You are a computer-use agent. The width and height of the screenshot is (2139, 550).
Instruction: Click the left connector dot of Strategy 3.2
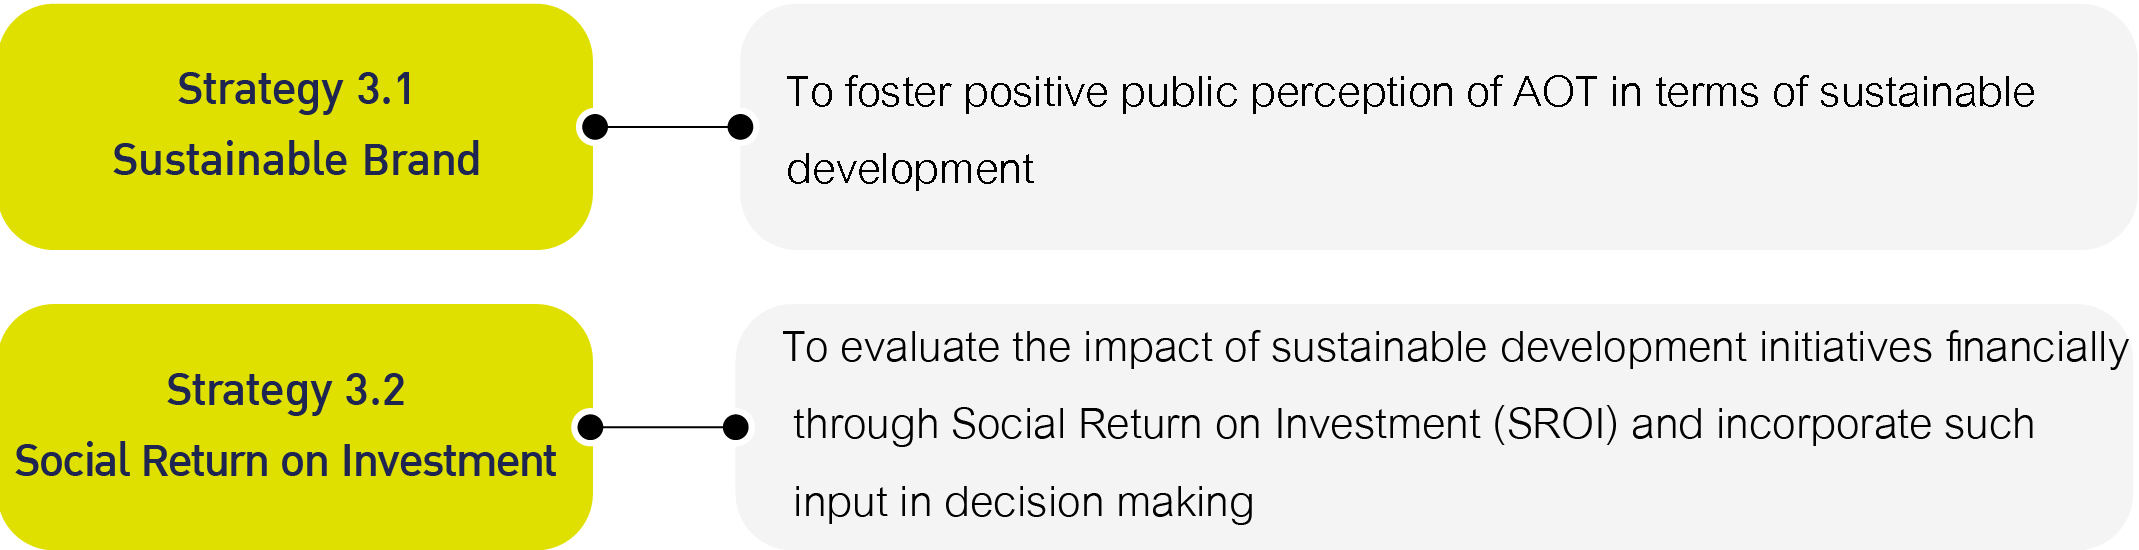point(591,428)
